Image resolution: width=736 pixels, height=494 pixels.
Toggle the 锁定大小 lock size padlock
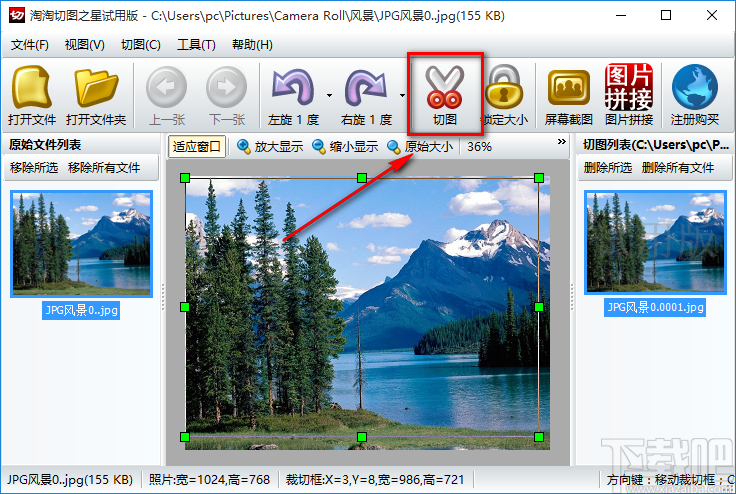click(x=505, y=95)
